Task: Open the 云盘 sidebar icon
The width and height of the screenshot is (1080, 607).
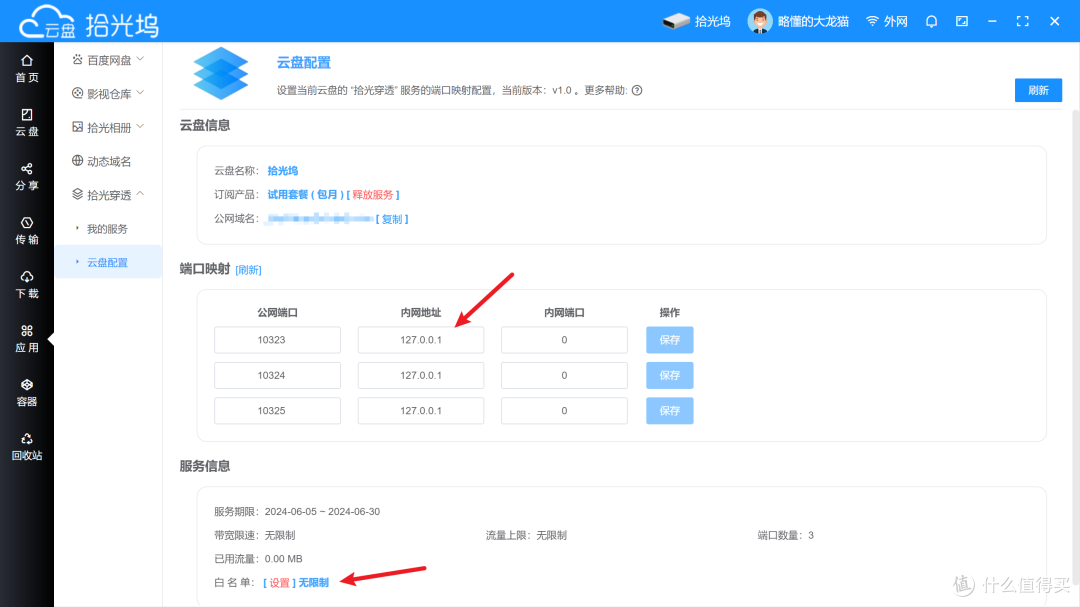Action: coord(27,122)
